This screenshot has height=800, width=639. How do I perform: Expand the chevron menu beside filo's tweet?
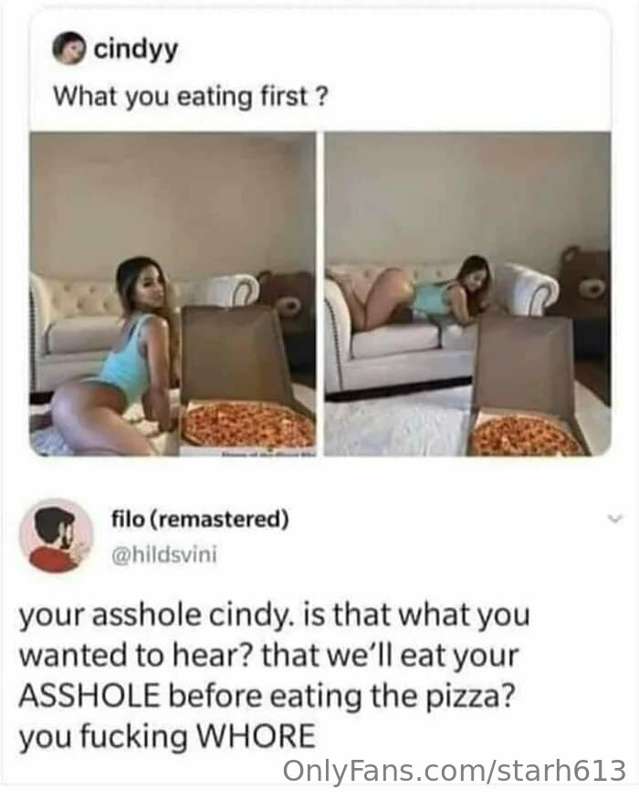pos(616,519)
